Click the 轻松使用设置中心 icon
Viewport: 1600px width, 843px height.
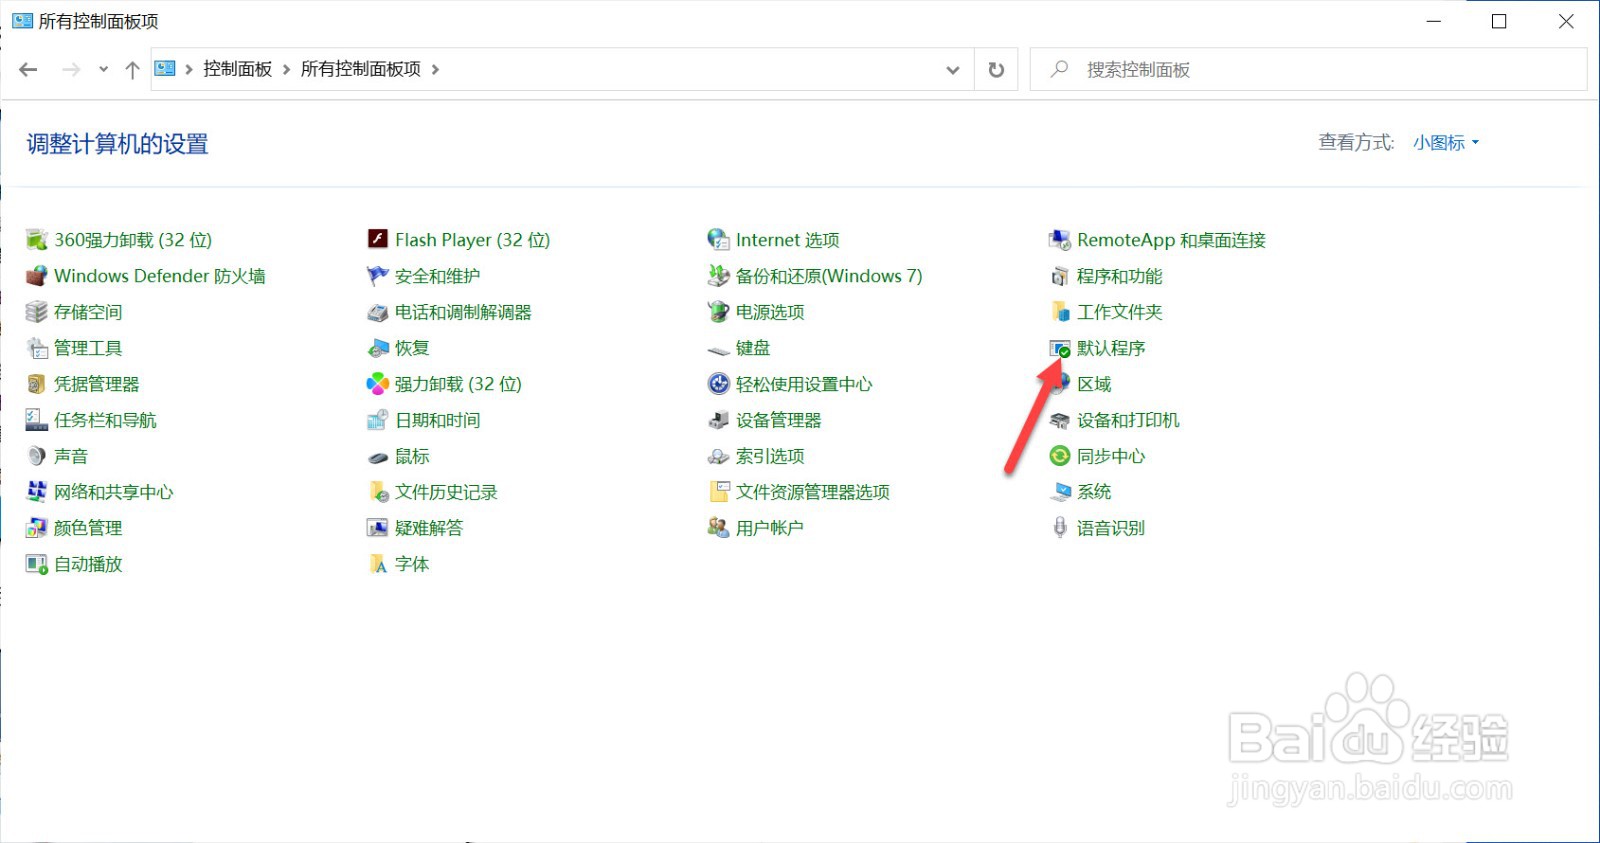[719, 384]
